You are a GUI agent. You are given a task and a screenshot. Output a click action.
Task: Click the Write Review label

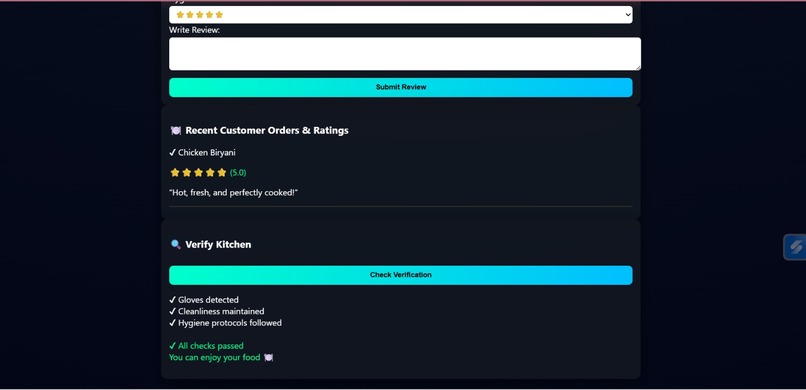coord(194,30)
